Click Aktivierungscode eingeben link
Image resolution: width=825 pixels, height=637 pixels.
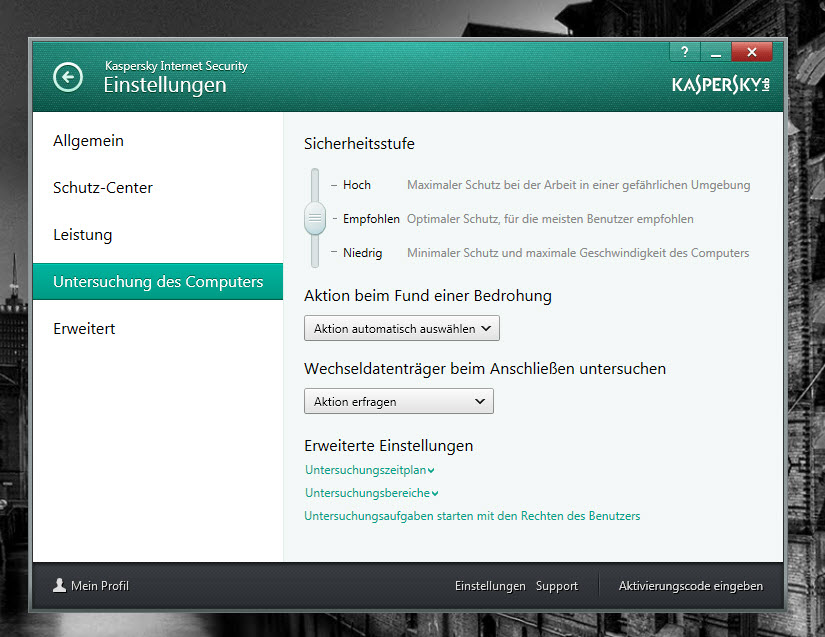point(690,586)
